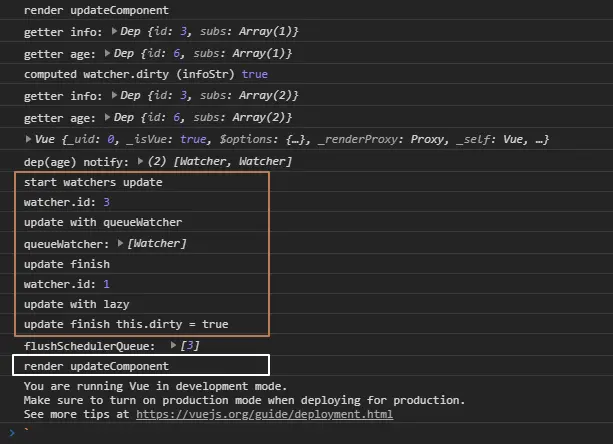Image resolution: width=613 pixels, height=444 pixels.
Task: Select 'update finish' log line
Action: coord(67,264)
